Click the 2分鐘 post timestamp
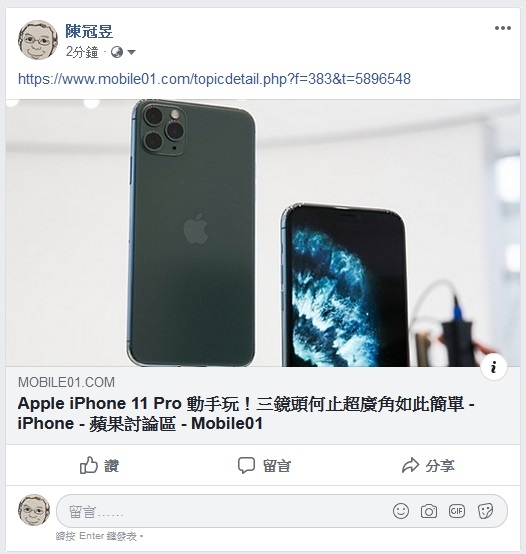Screen dimensions: 526x554 (x=82, y=53)
